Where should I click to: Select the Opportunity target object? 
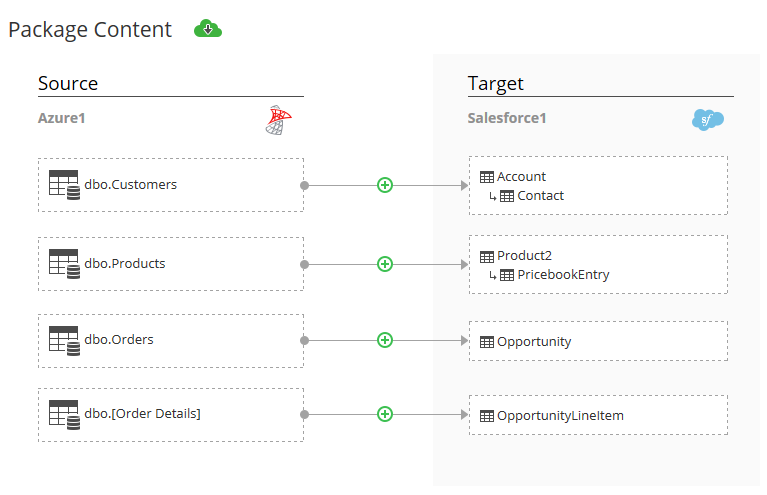click(534, 342)
